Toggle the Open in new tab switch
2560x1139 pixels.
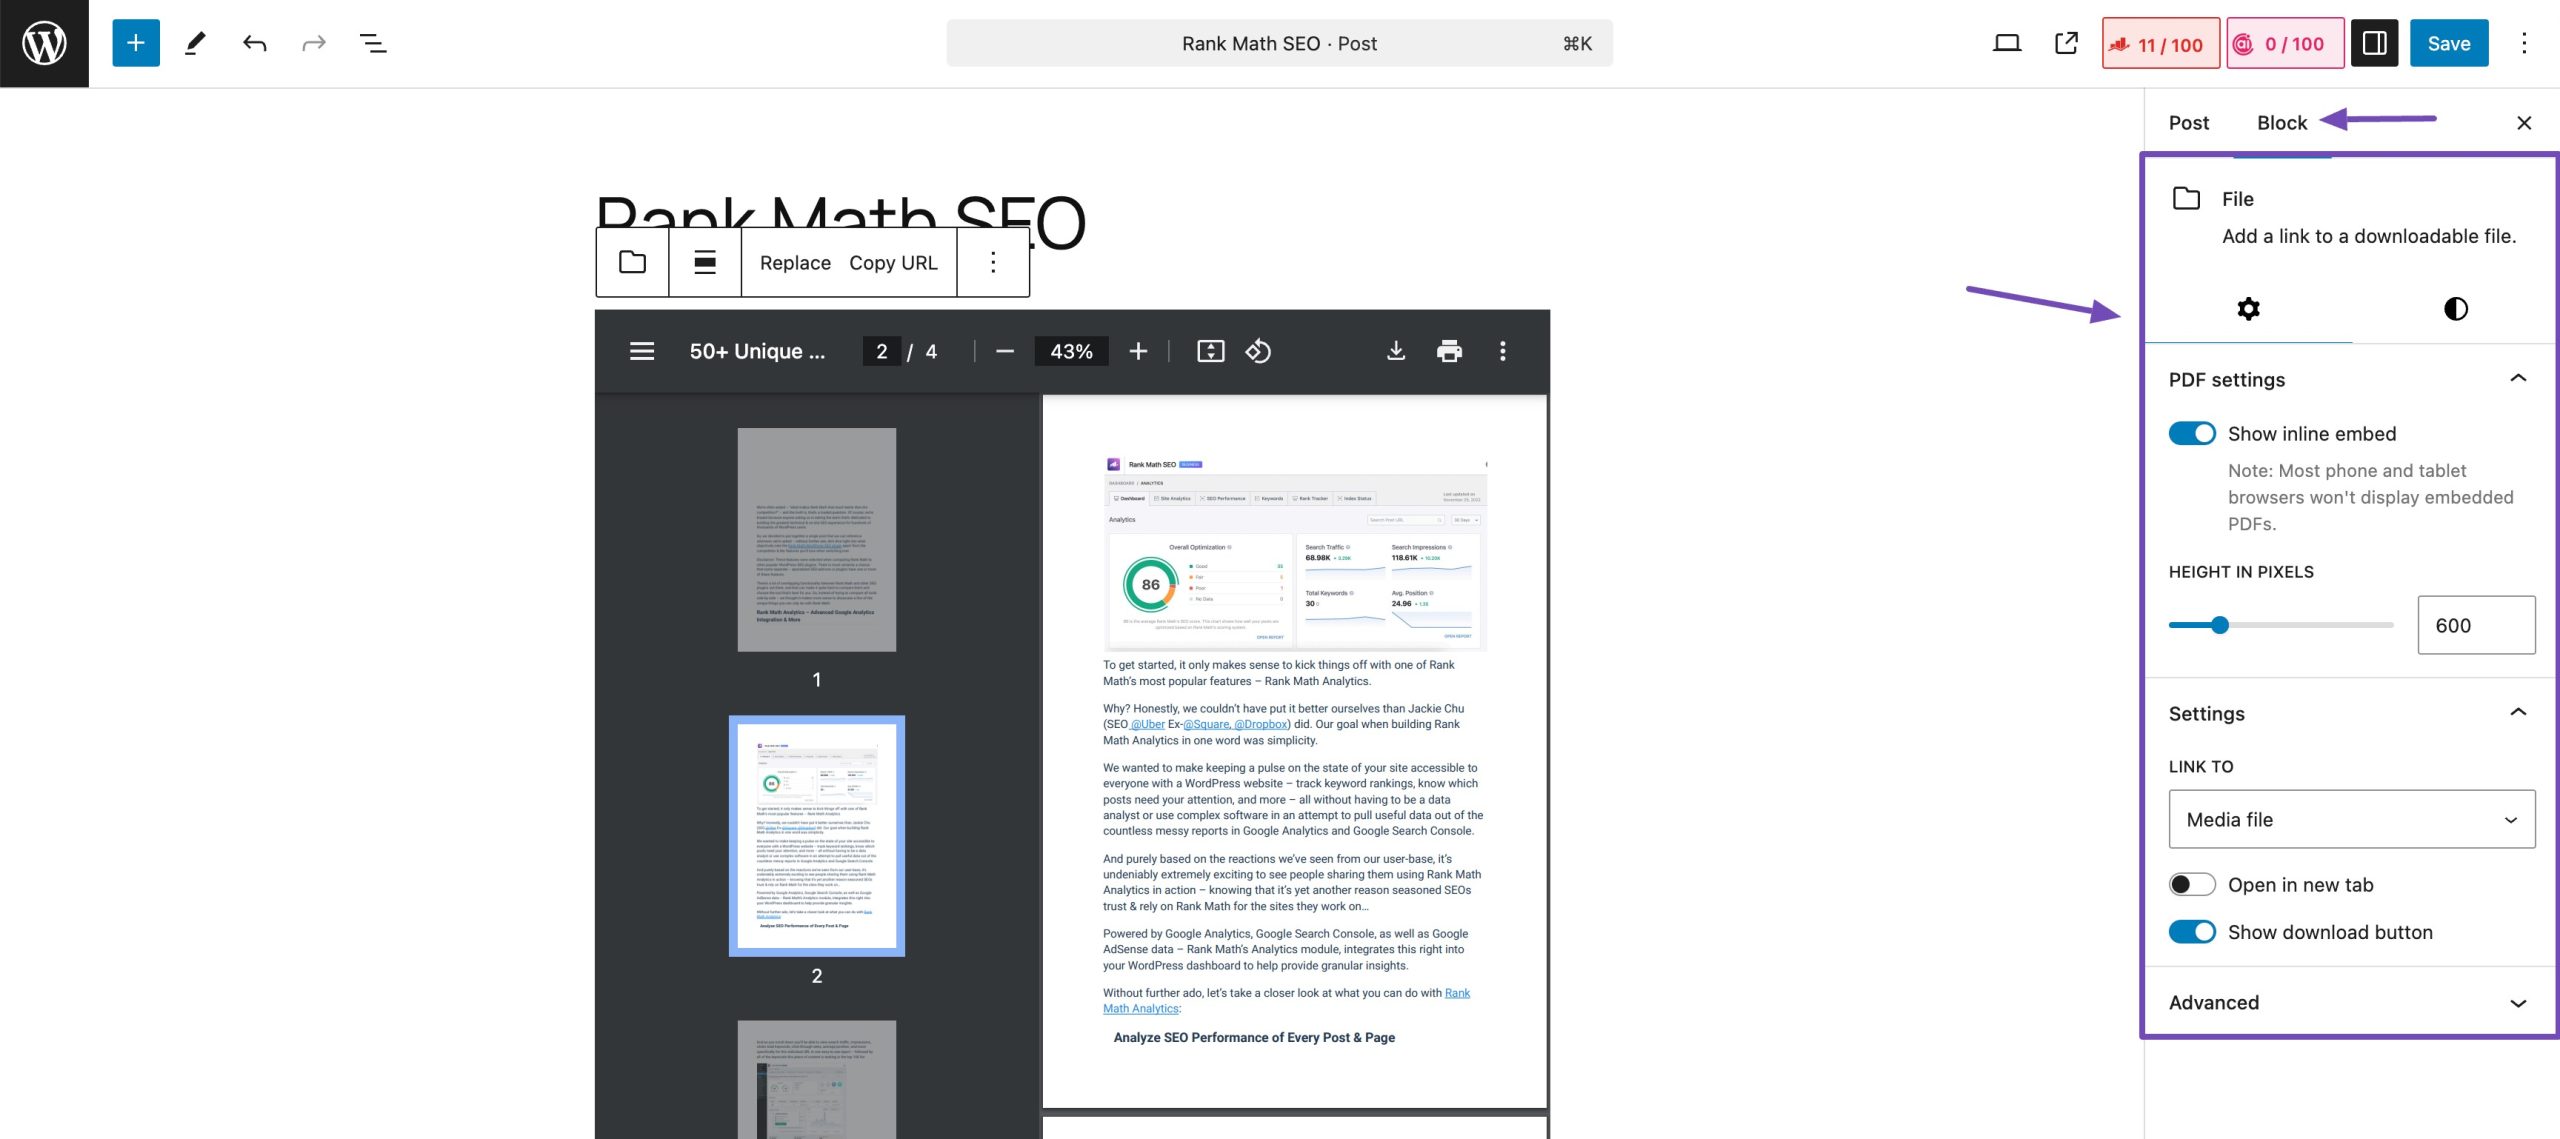click(x=2191, y=884)
